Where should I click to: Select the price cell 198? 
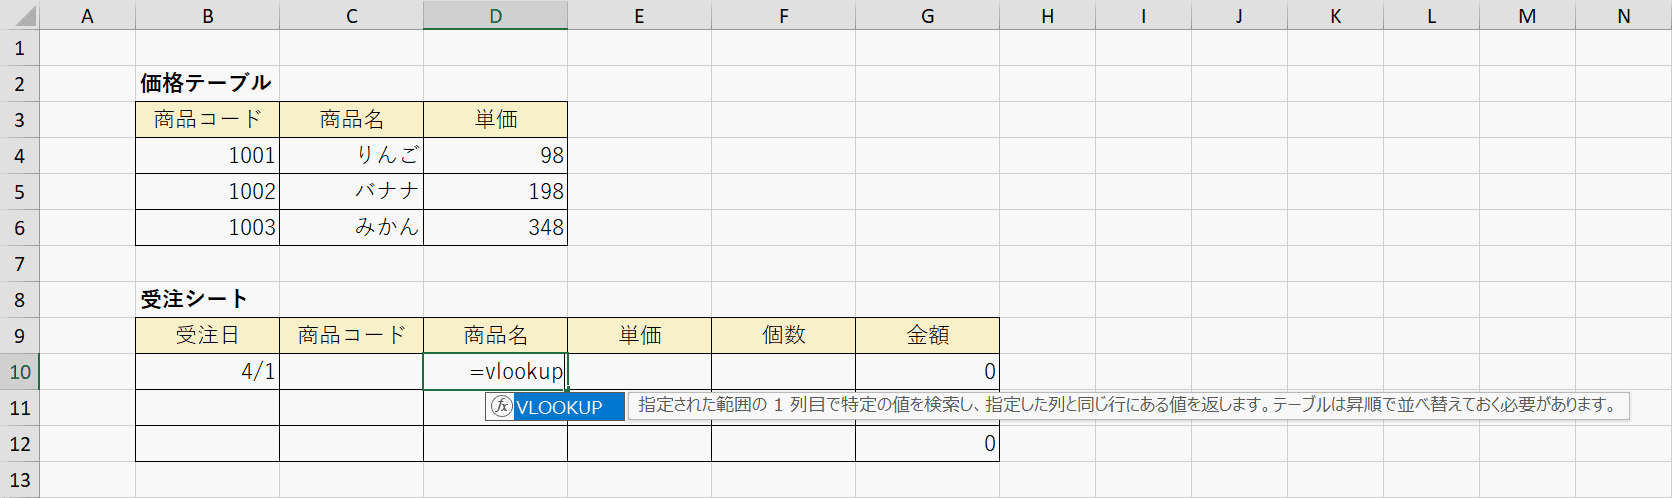tap(495, 191)
